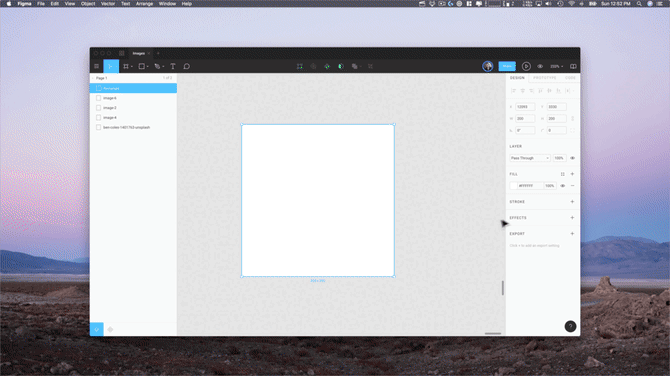
Task: Toggle fill visibility eye icon
Action: tap(563, 186)
